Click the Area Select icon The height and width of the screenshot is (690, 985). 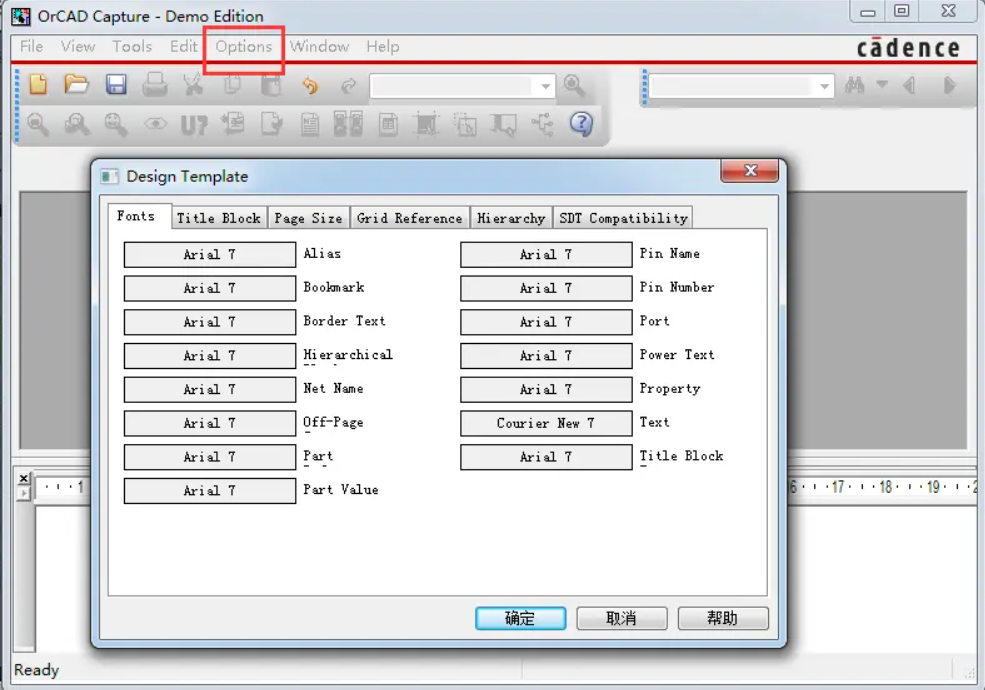(465, 124)
